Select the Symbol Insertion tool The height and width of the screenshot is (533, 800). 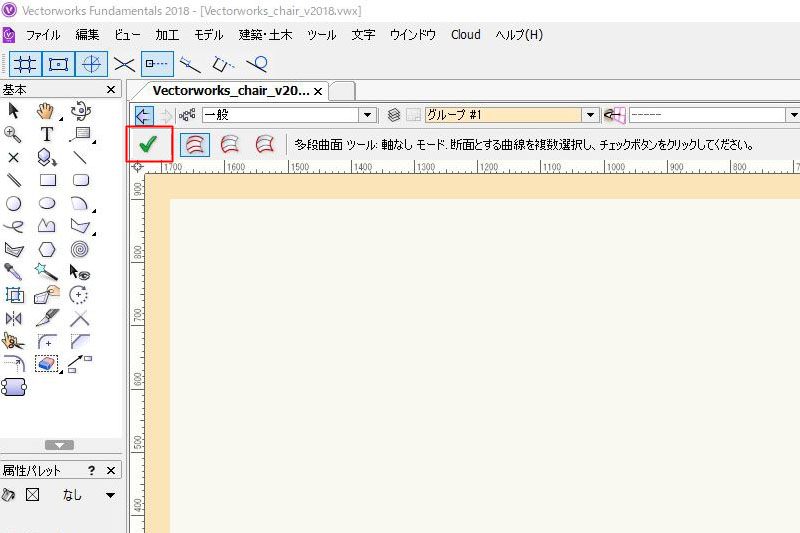[x=46, y=157]
